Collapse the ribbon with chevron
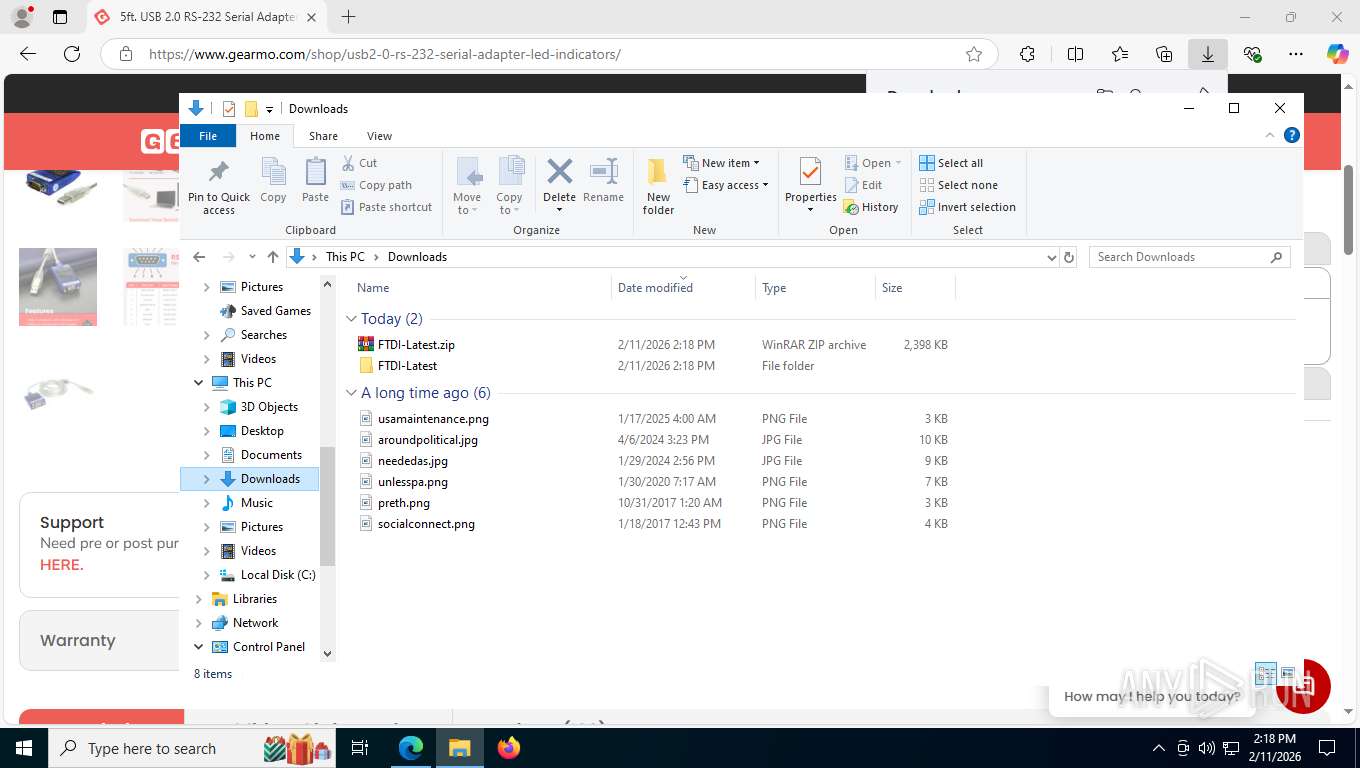 point(1271,135)
